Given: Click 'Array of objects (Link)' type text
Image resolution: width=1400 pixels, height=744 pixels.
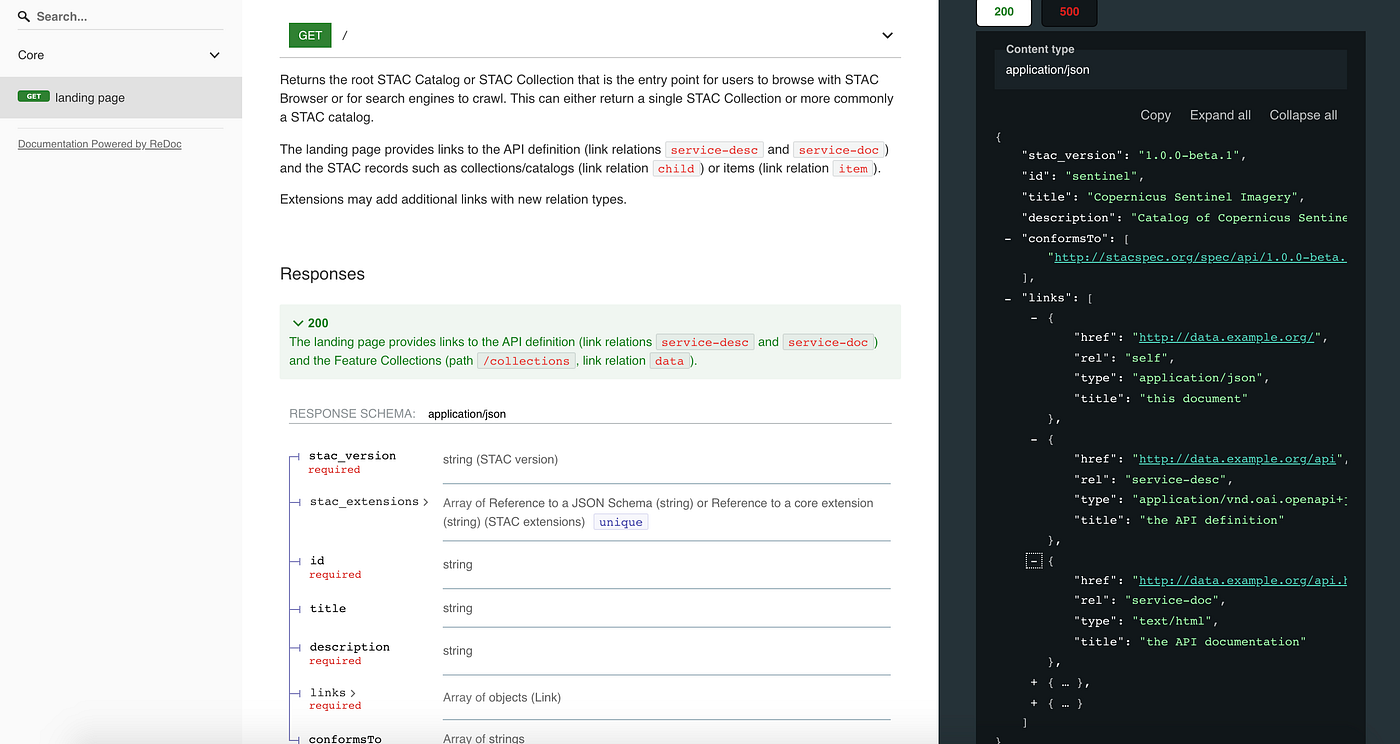Looking at the screenshot, I should [x=502, y=697].
